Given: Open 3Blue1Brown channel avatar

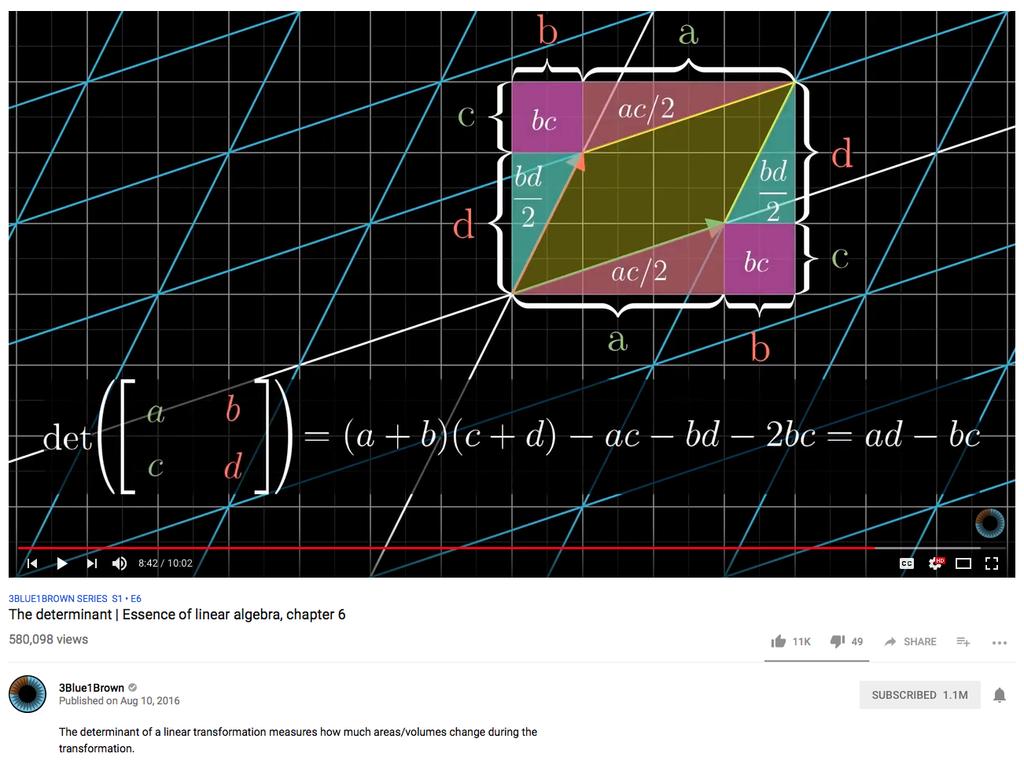Looking at the screenshot, I should click(x=27, y=694).
